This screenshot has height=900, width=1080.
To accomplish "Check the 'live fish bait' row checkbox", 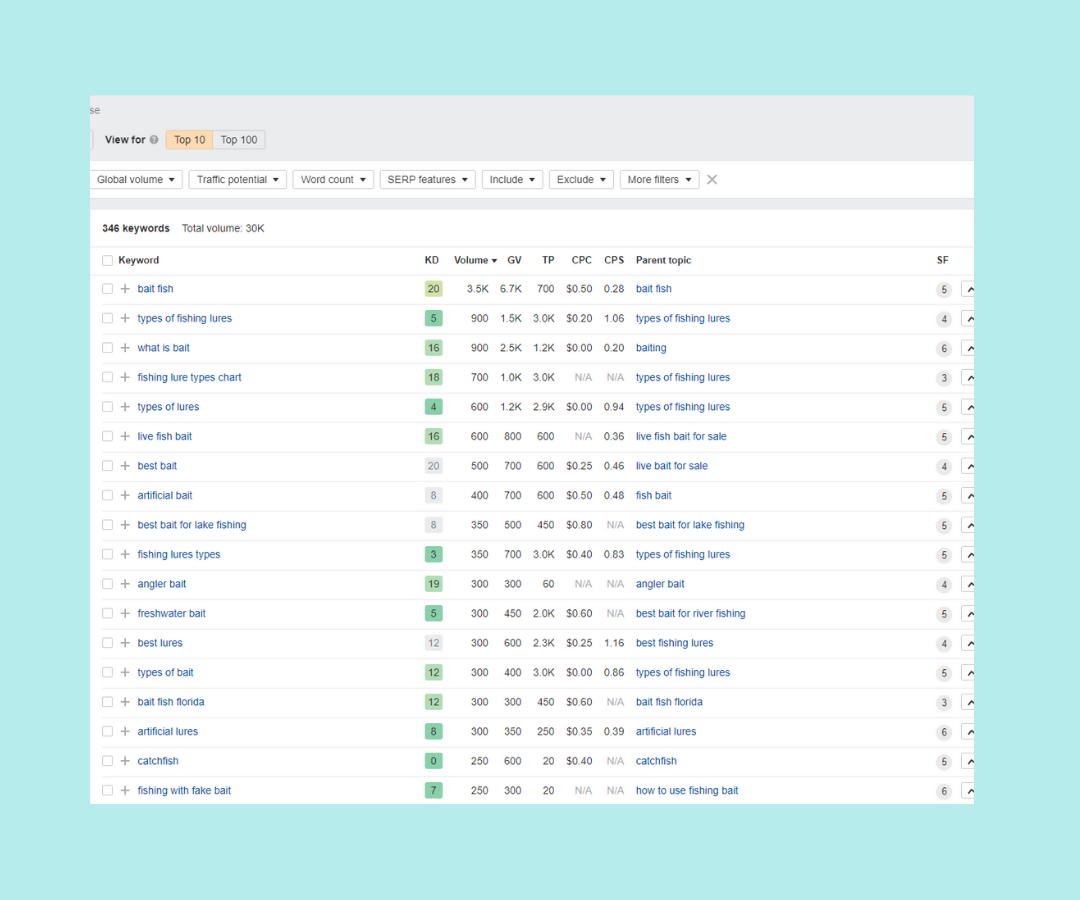I will click(x=107, y=436).
